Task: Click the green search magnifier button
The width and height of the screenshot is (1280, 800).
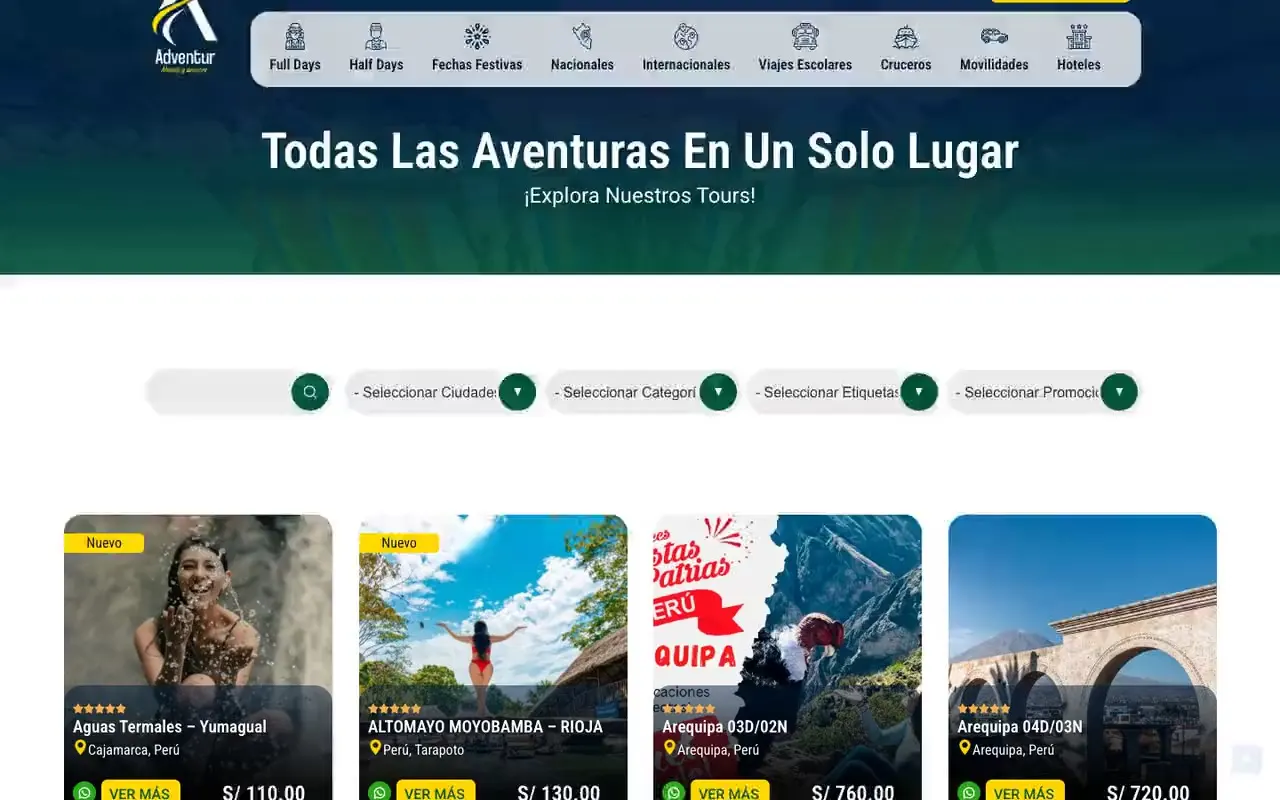Action: pyautogui.click(x=310, y=392)
